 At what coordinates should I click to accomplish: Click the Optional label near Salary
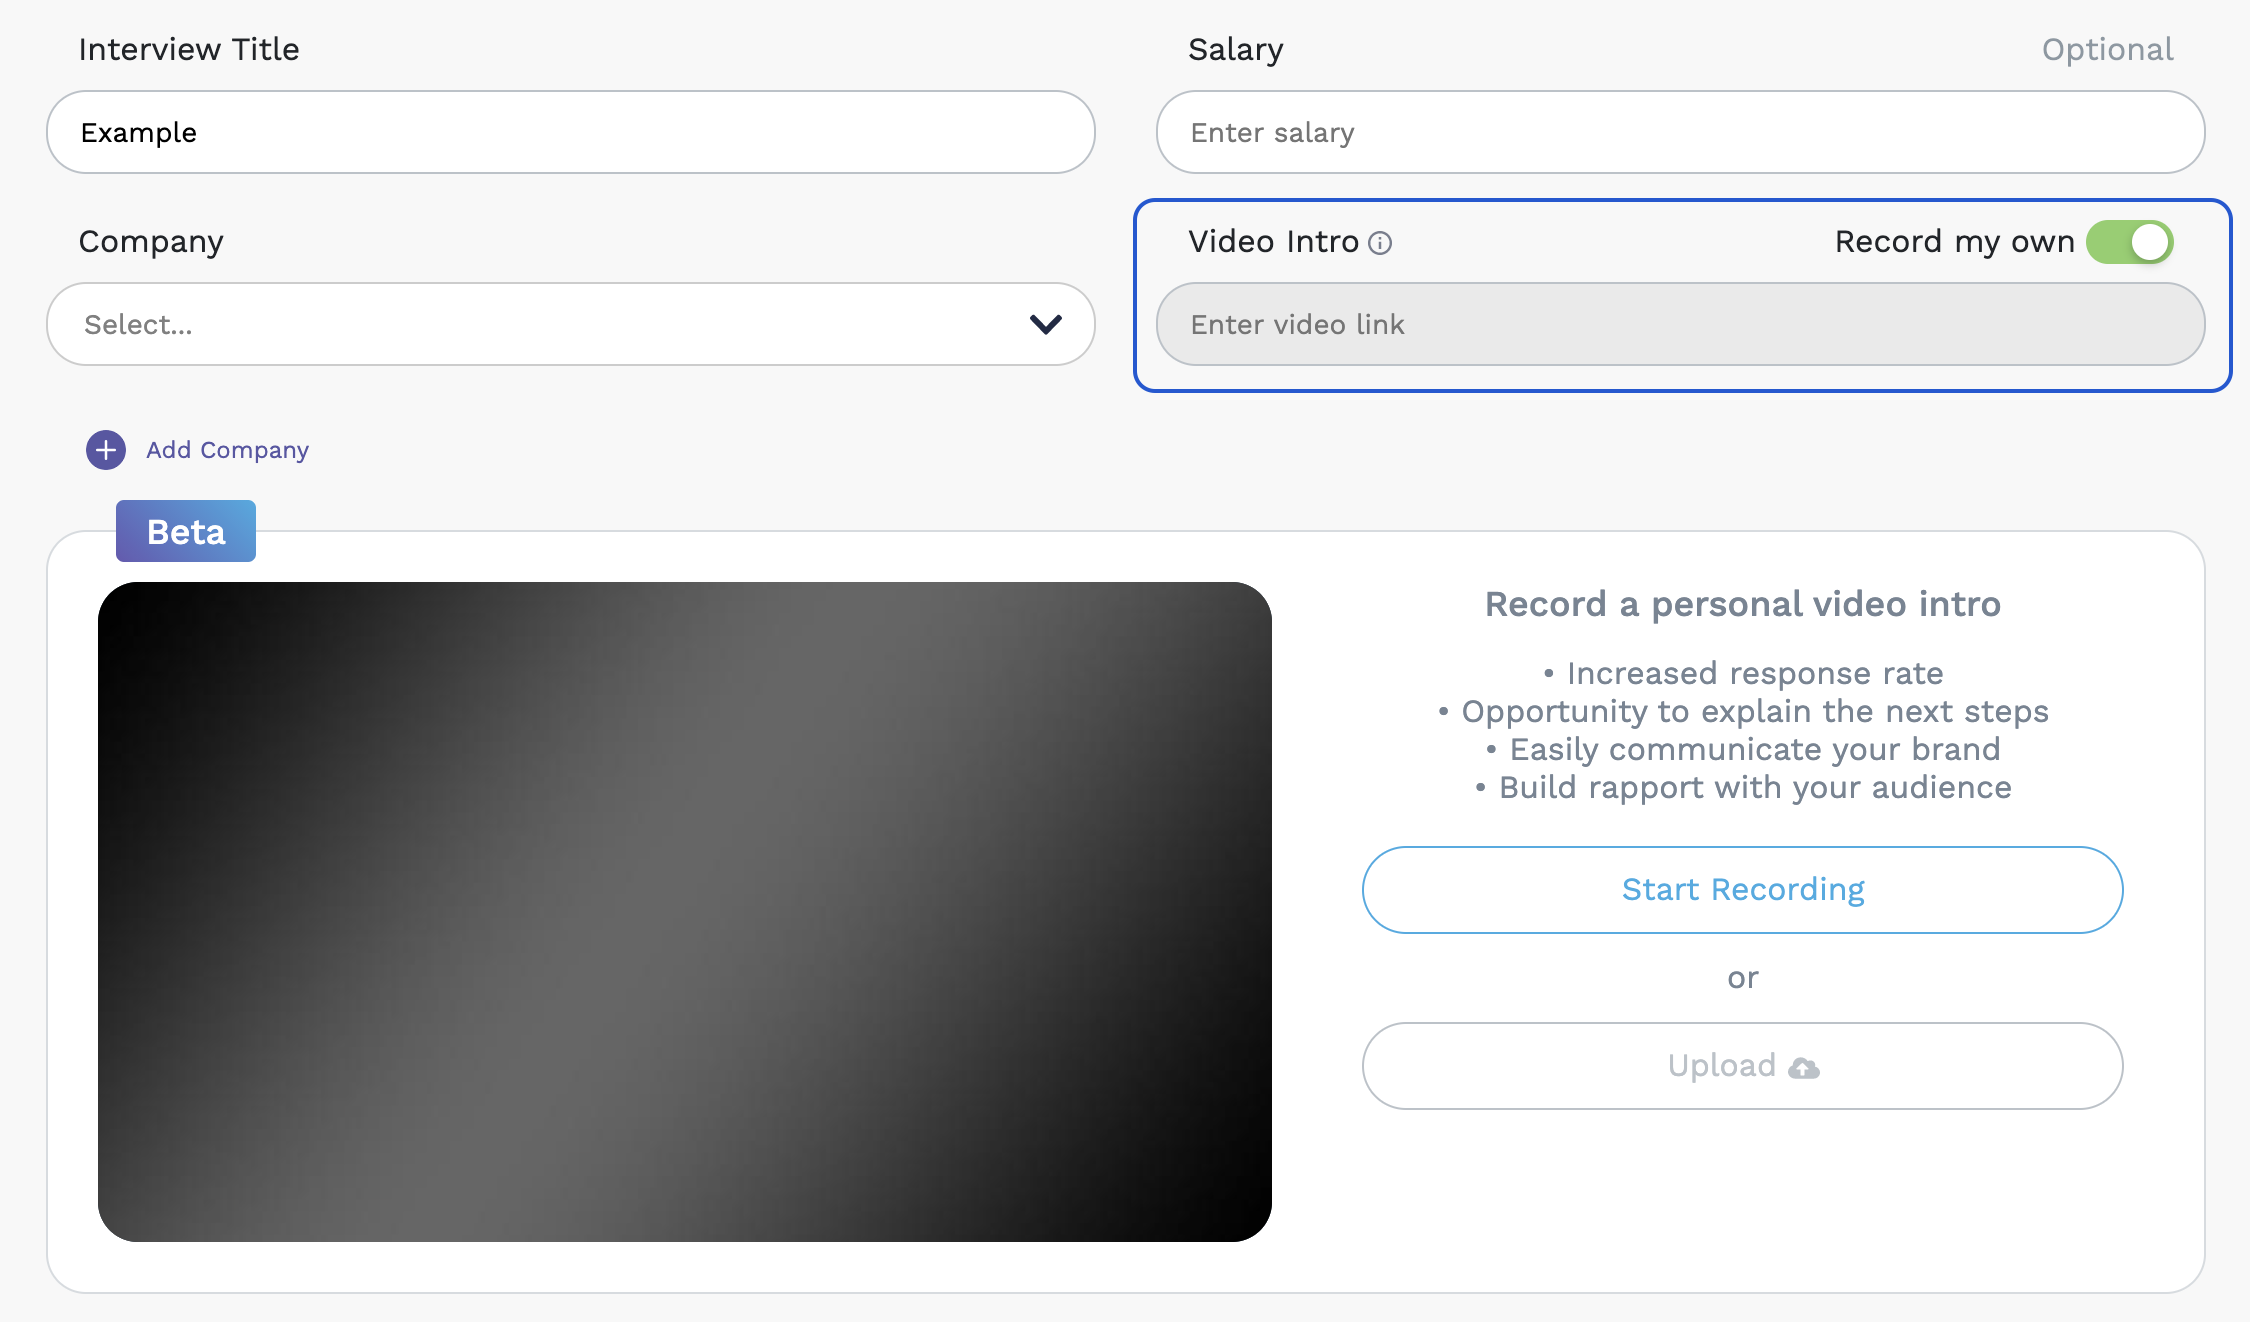click(x=2107, y=49)
